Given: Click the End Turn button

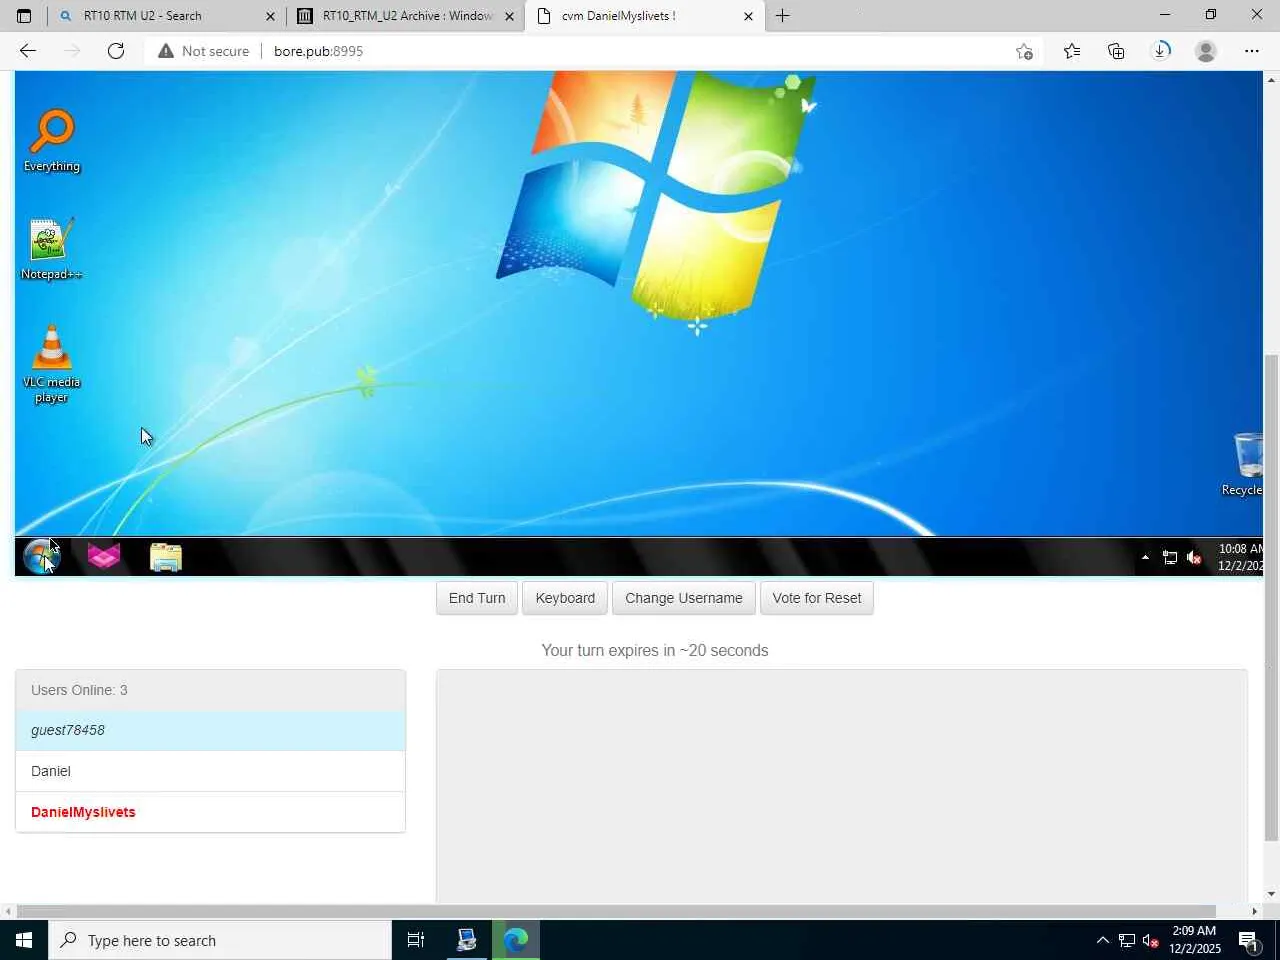Looking at the screenshot, I should click(477, 598).
